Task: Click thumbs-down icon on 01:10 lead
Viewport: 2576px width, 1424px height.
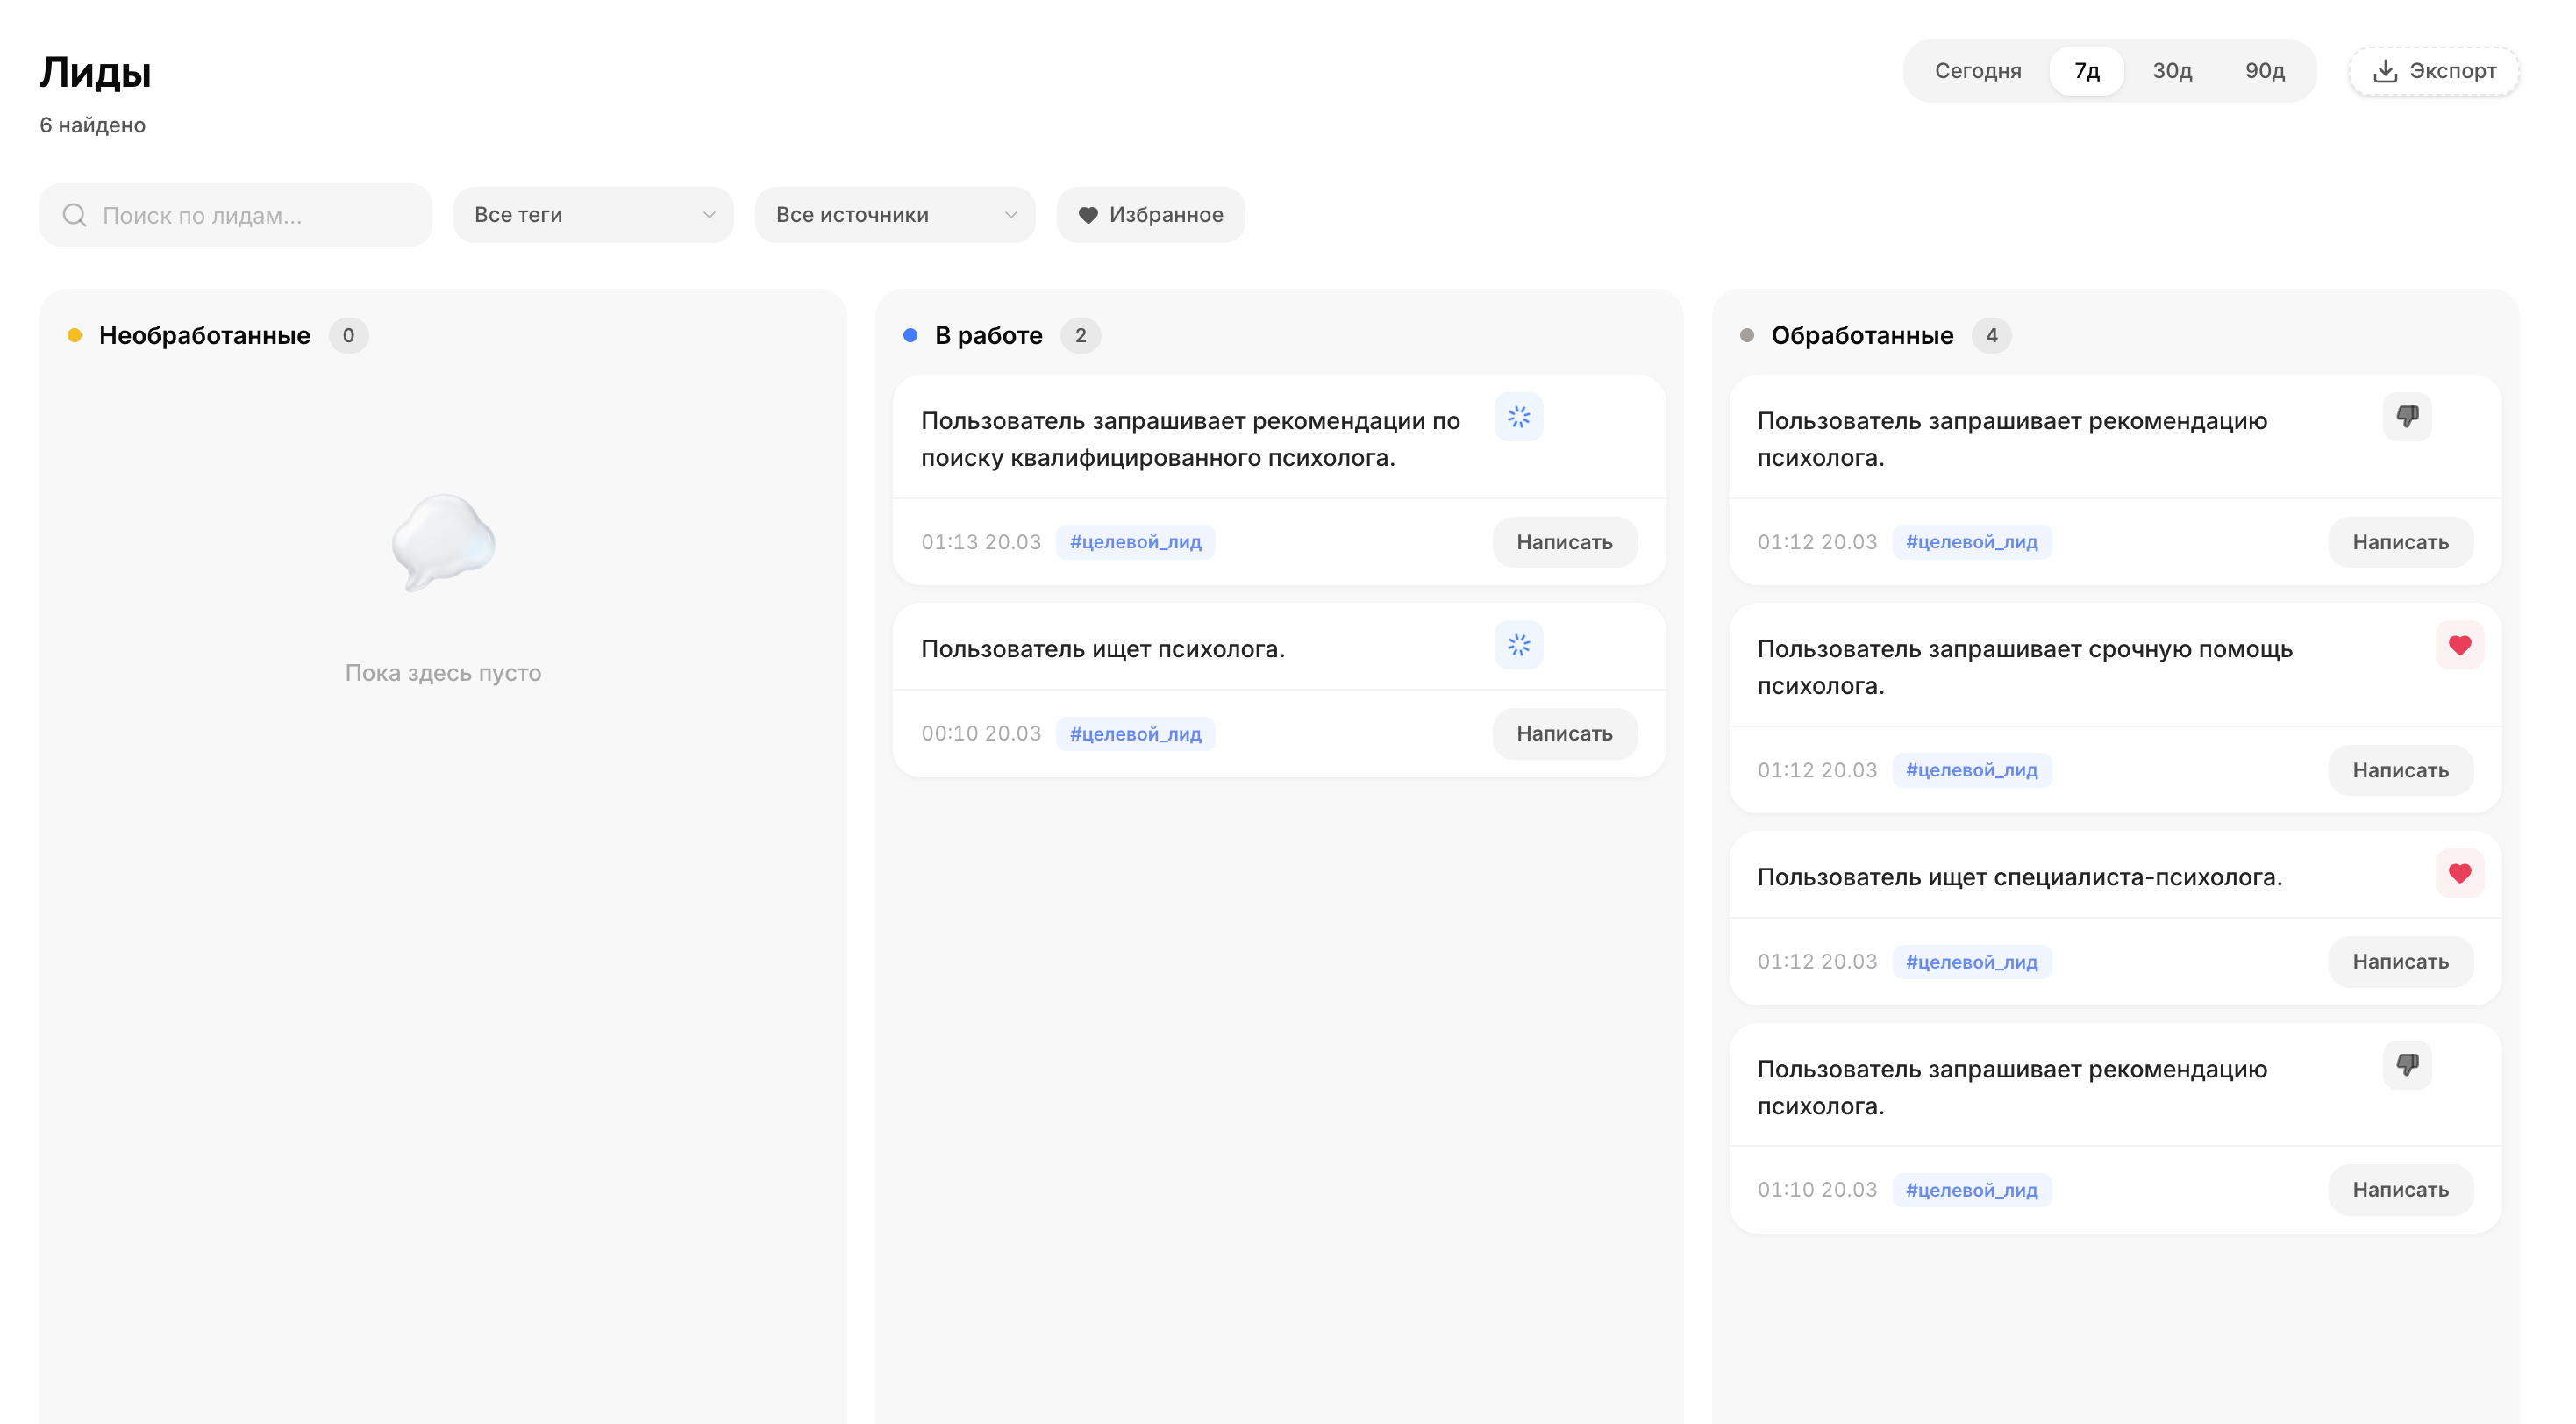Action: pos(2406,1065)
